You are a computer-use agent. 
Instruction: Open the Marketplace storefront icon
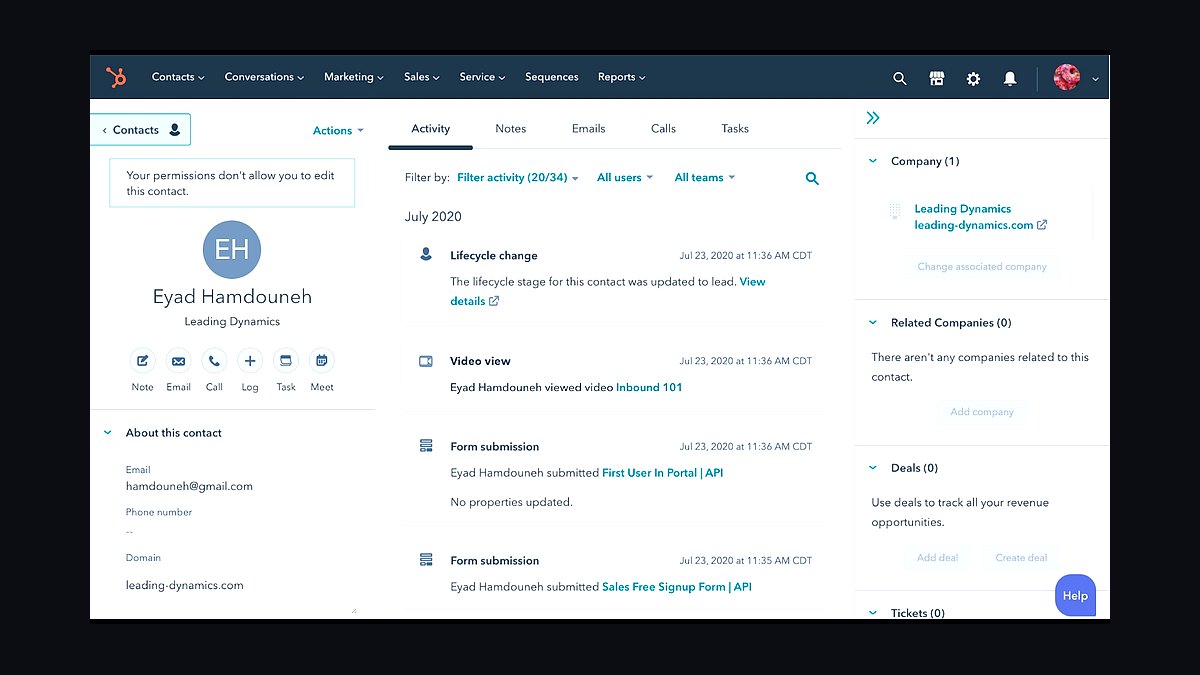pyautogui.click(x=937, y=78)
